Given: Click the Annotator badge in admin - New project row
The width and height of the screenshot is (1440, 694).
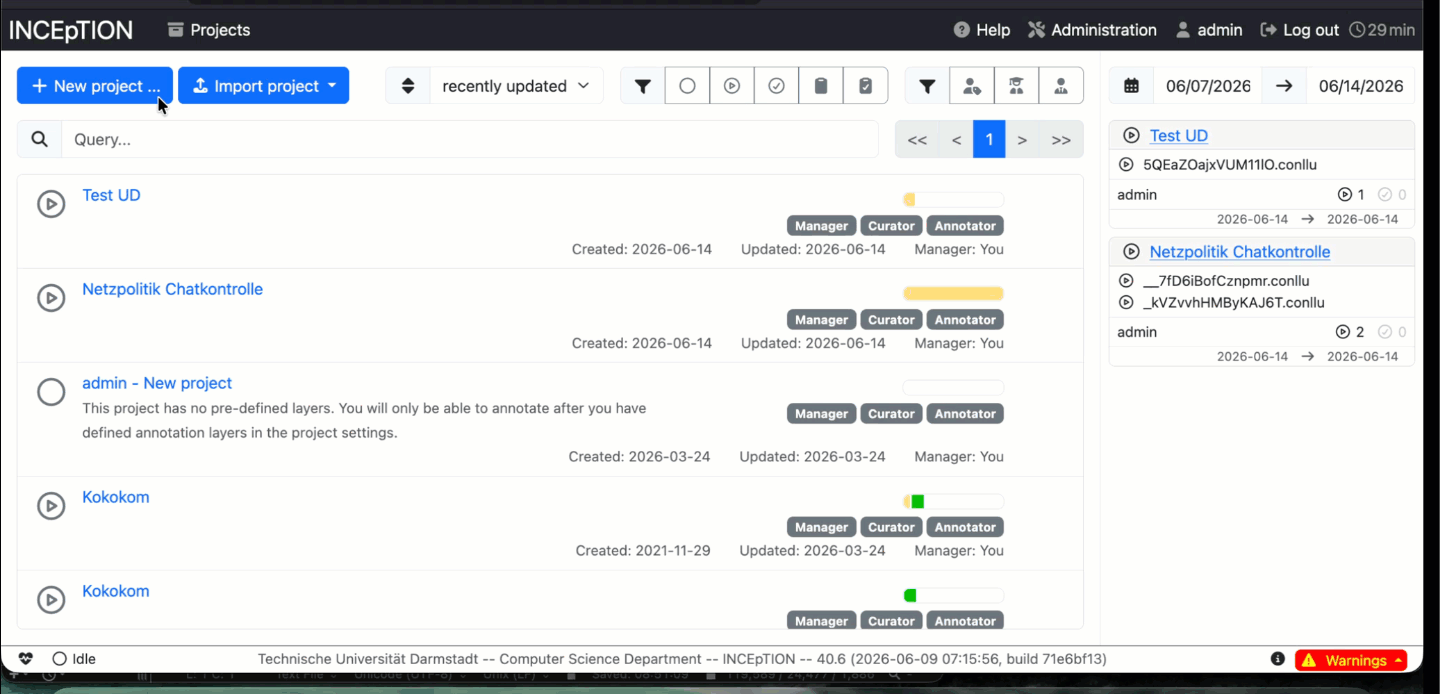Looking at the screenshot, I should [x=965, y=414].
